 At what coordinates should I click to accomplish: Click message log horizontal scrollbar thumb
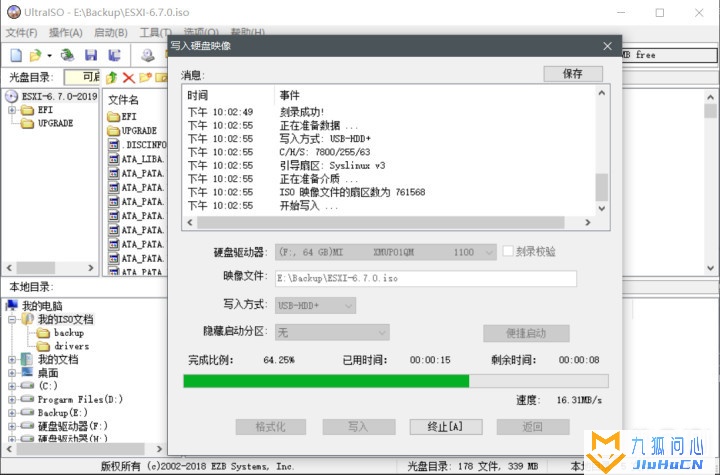coord(381,222)
